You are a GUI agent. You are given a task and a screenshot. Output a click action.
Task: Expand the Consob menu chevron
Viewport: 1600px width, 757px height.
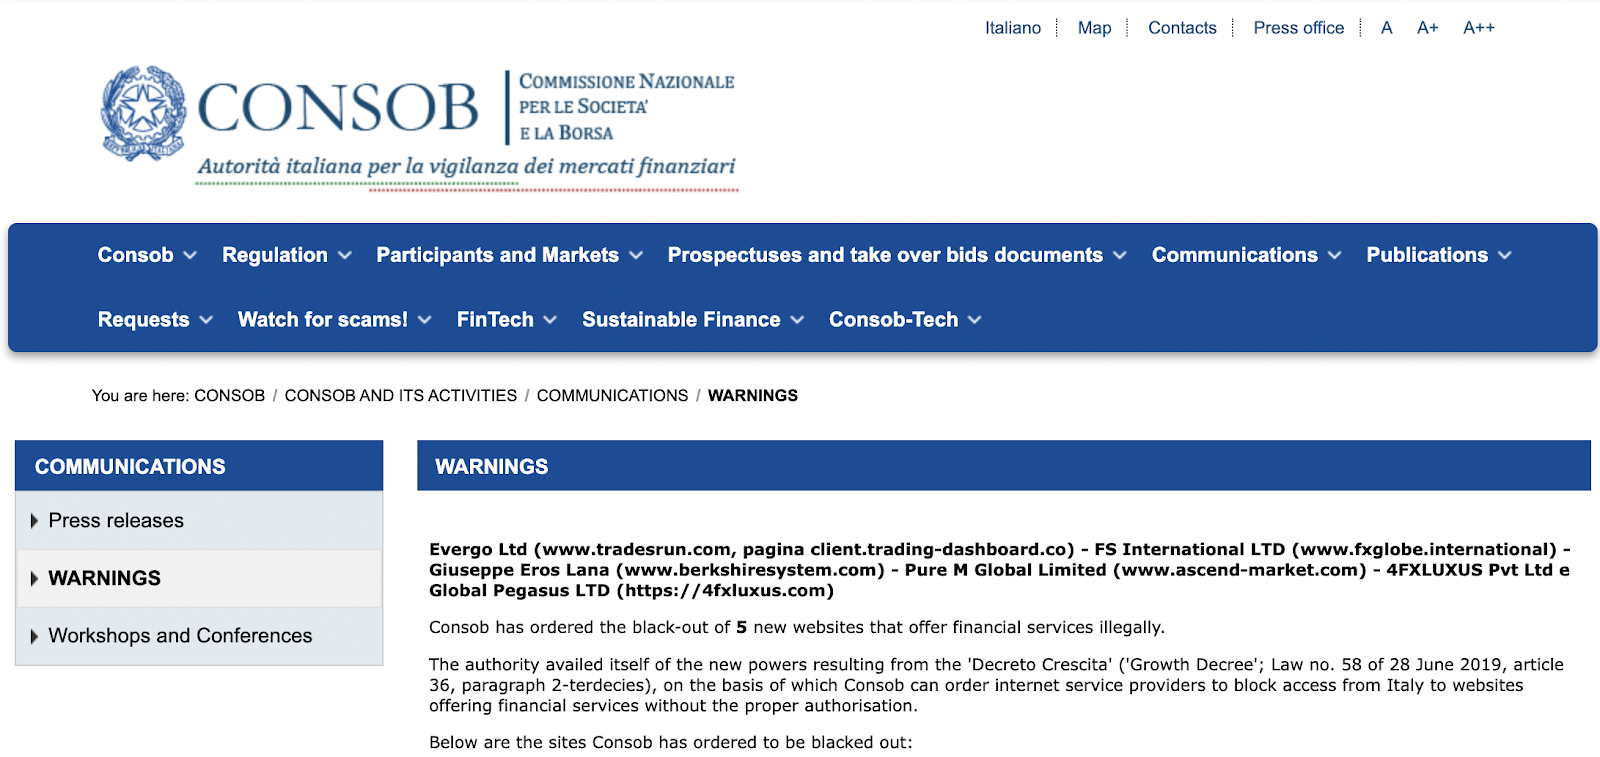[x=190, y=256]
